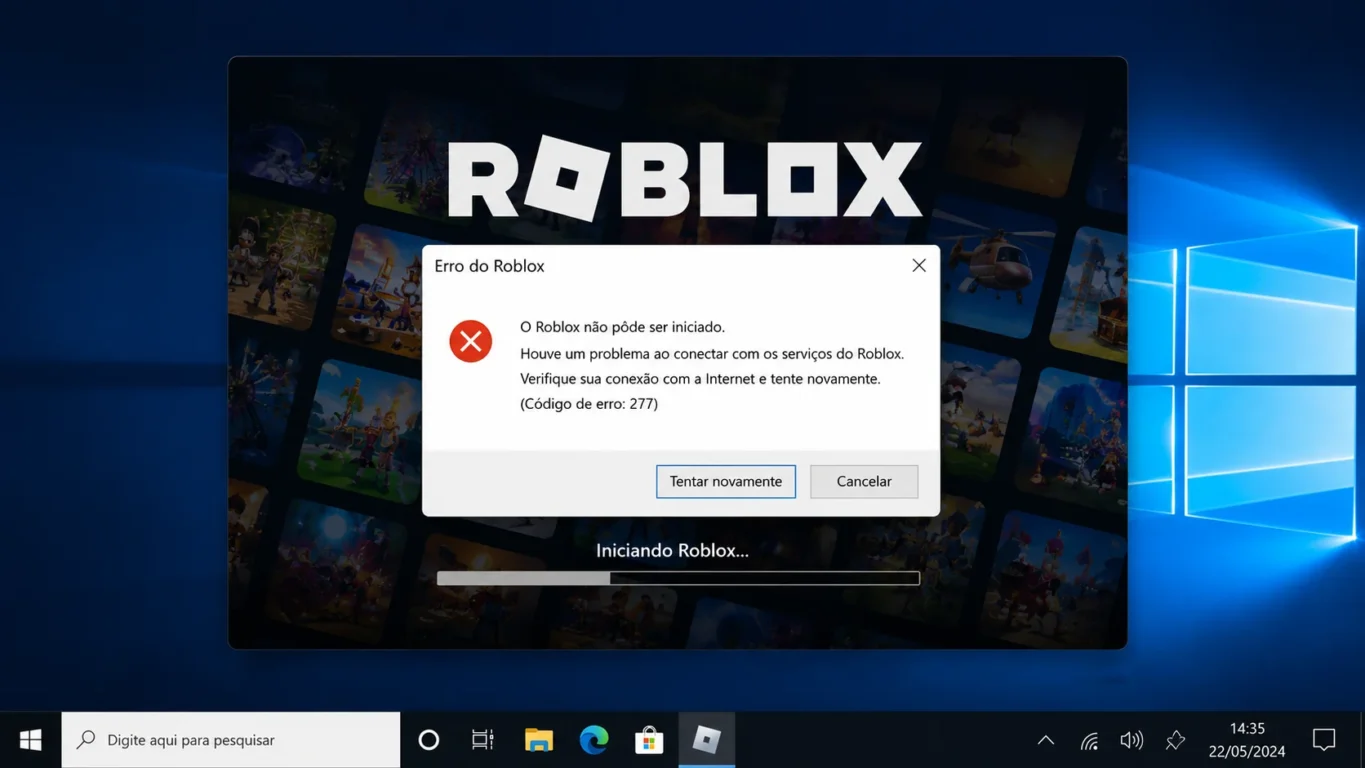Click the ROBLOX logo in launcher window
The image size is (1365, 768).
(684, 178)
